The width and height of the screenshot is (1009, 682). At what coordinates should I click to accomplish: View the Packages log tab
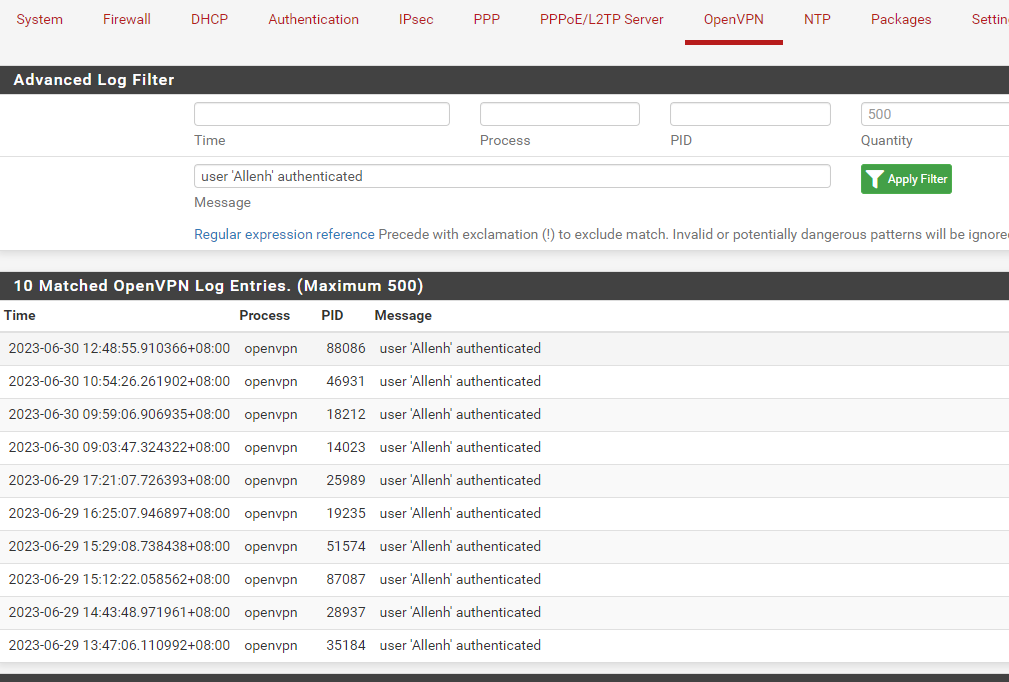(901, 19)
